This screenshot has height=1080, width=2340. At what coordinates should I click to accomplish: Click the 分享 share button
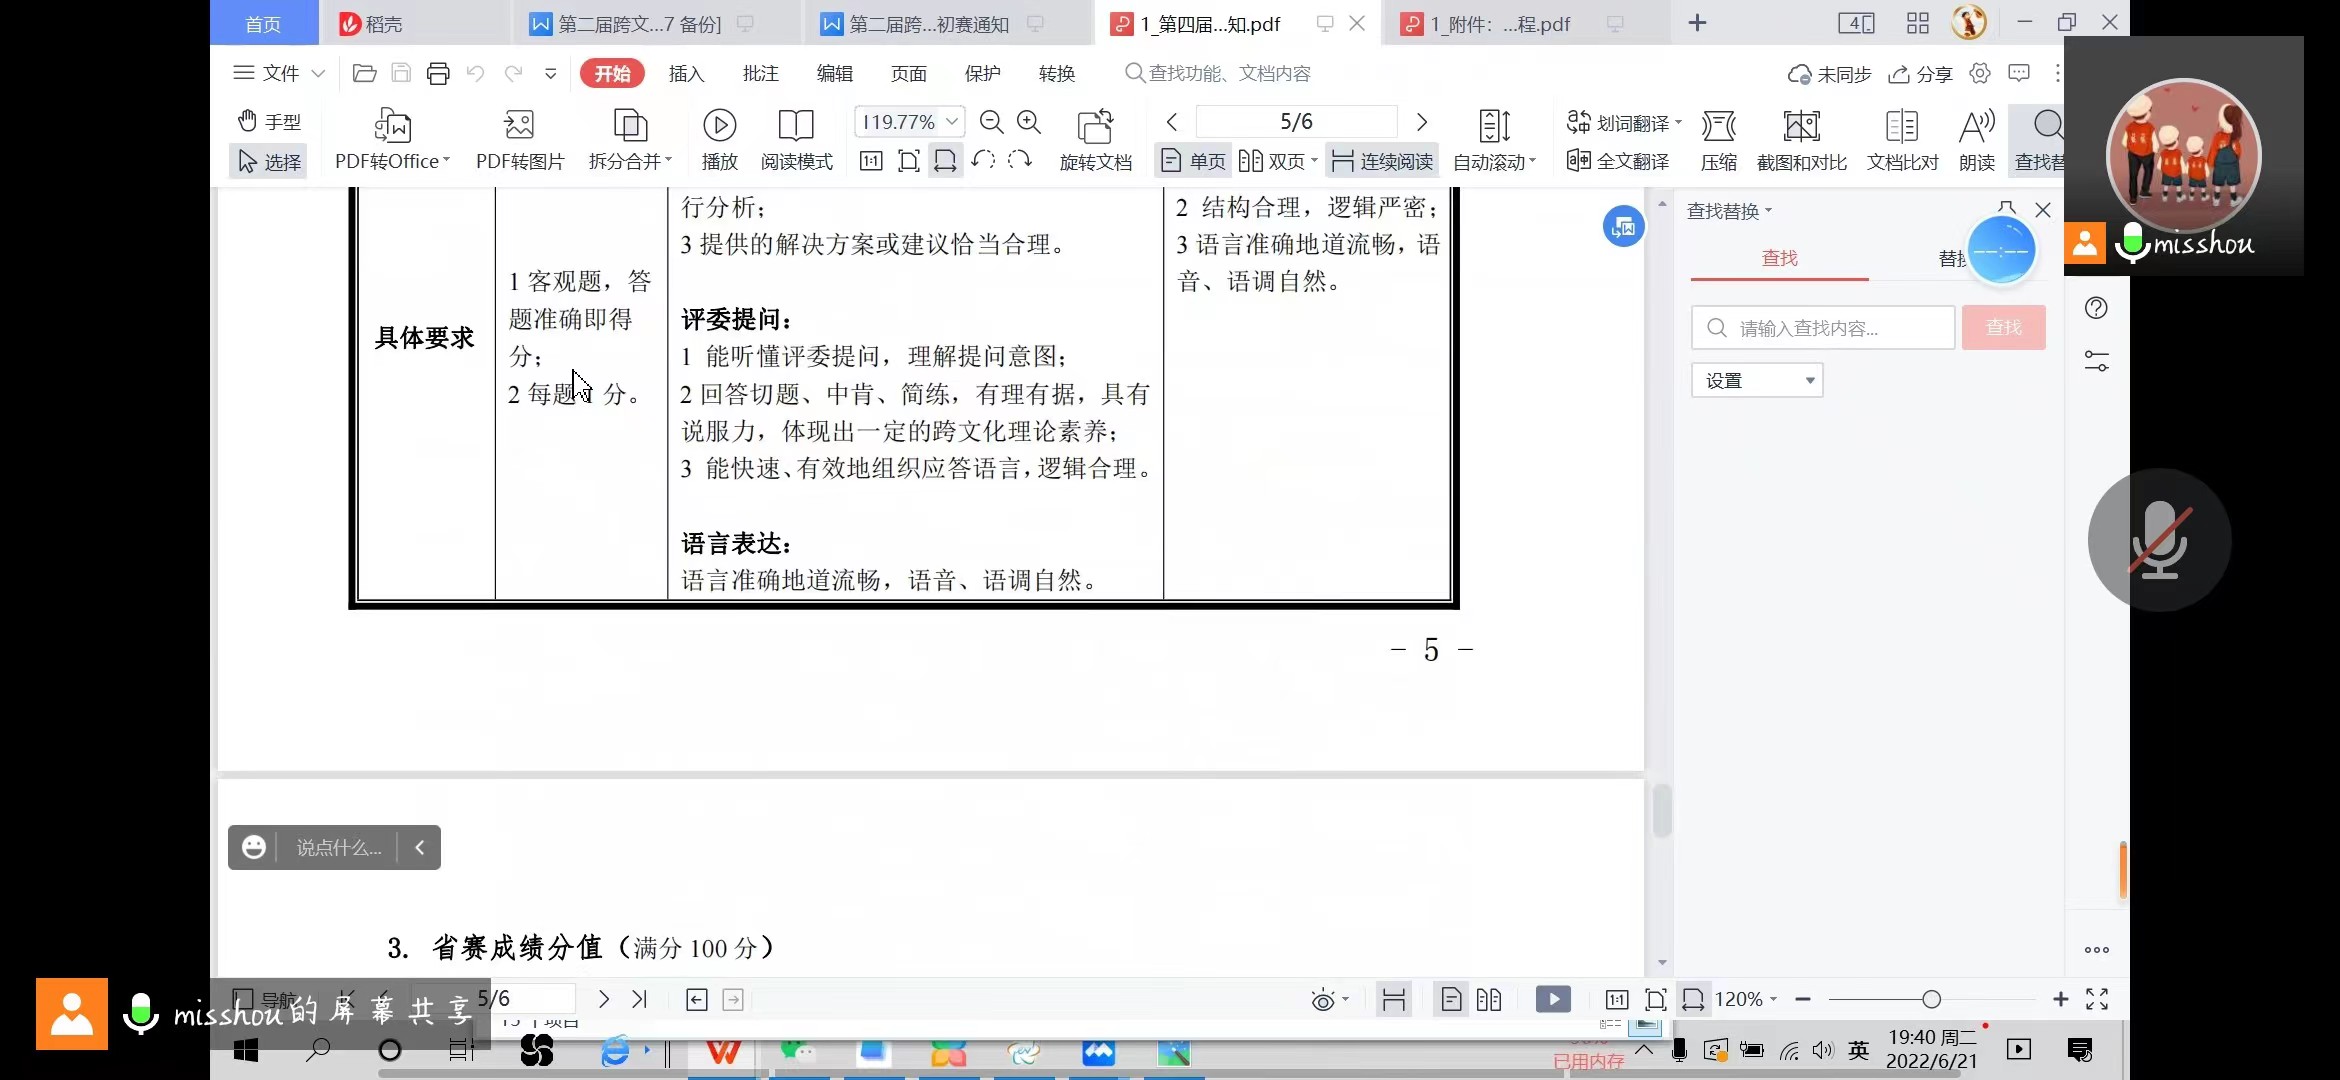point(1921,74)
